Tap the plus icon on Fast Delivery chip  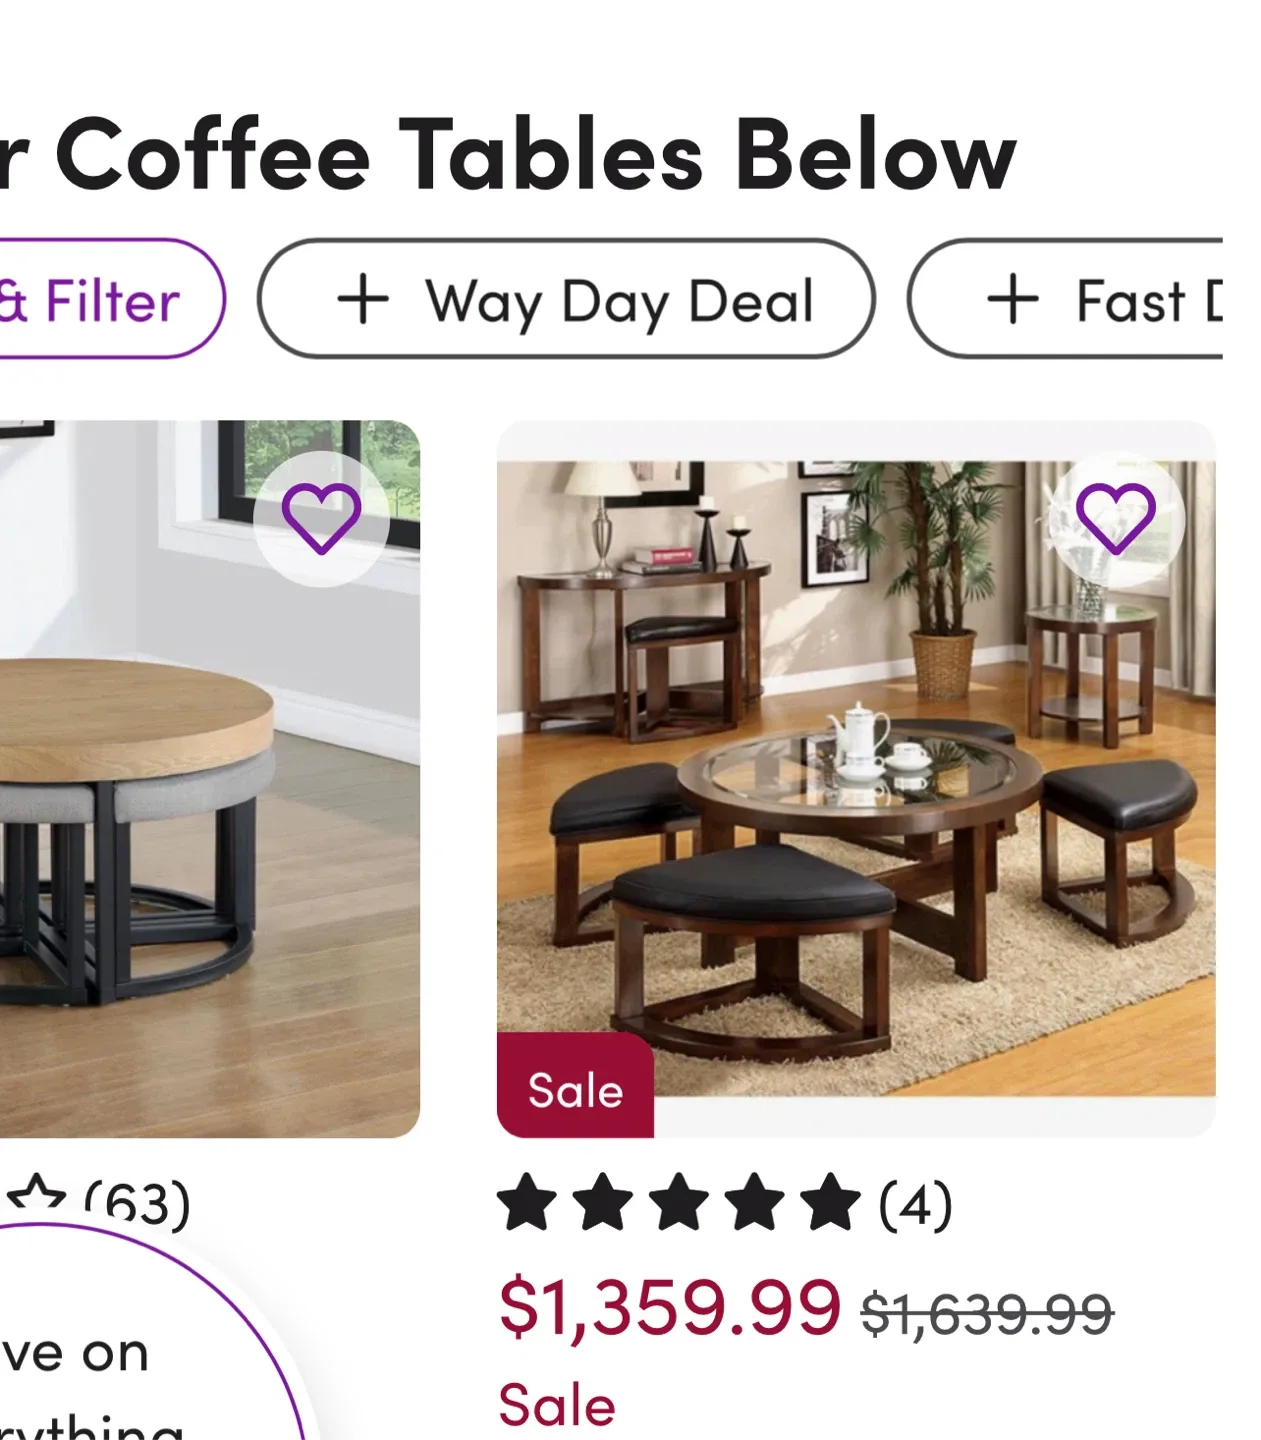pyautogui.click(x=1014, y=297)
